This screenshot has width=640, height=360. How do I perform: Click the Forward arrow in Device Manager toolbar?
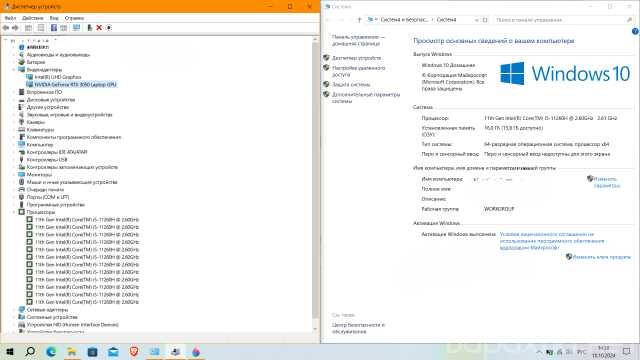tap(15, 28)
